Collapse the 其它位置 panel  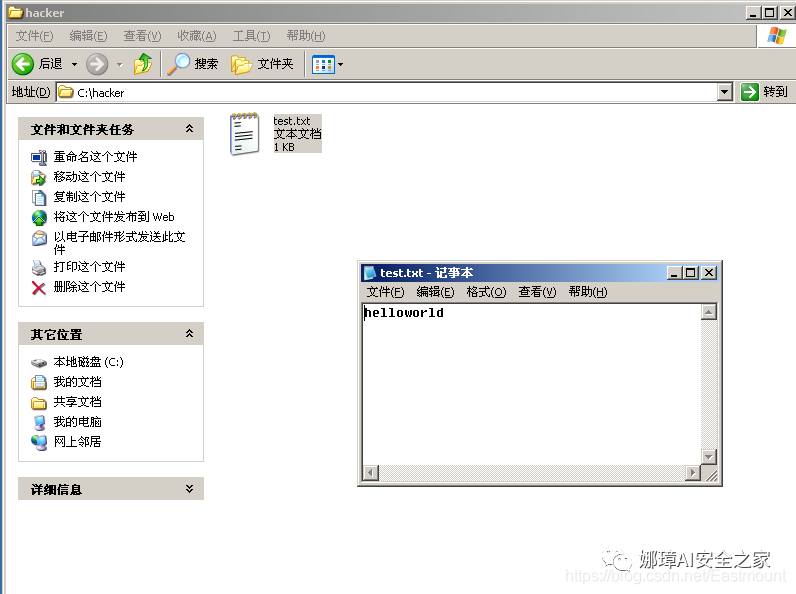coord(189,334)
